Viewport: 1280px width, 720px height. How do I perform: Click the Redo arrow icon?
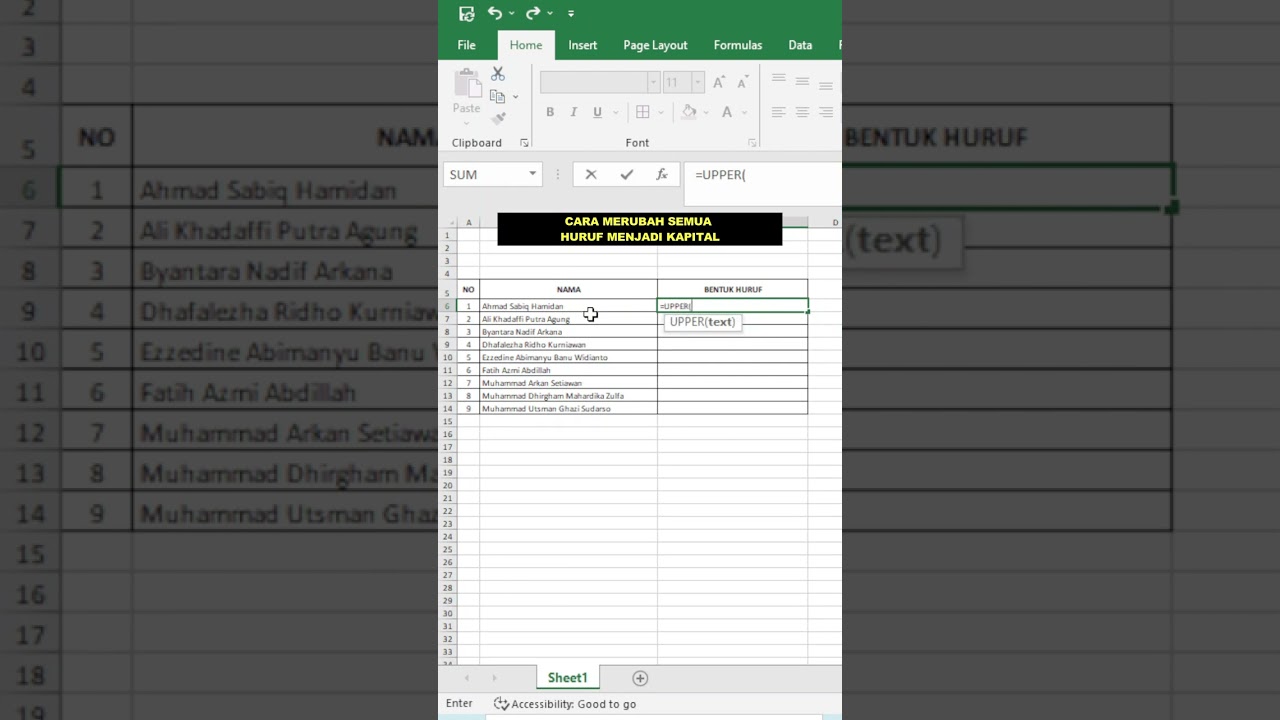(533, 13)
